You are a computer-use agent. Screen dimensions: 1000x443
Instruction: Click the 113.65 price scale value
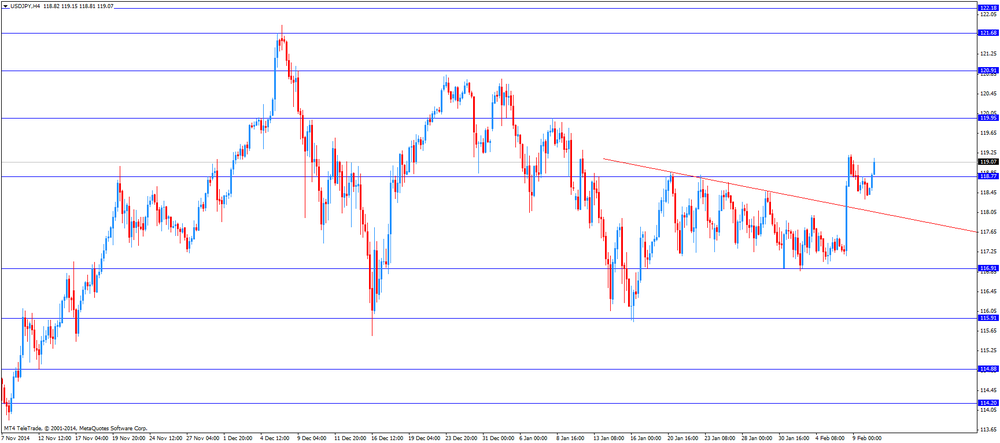pos(987,429)
